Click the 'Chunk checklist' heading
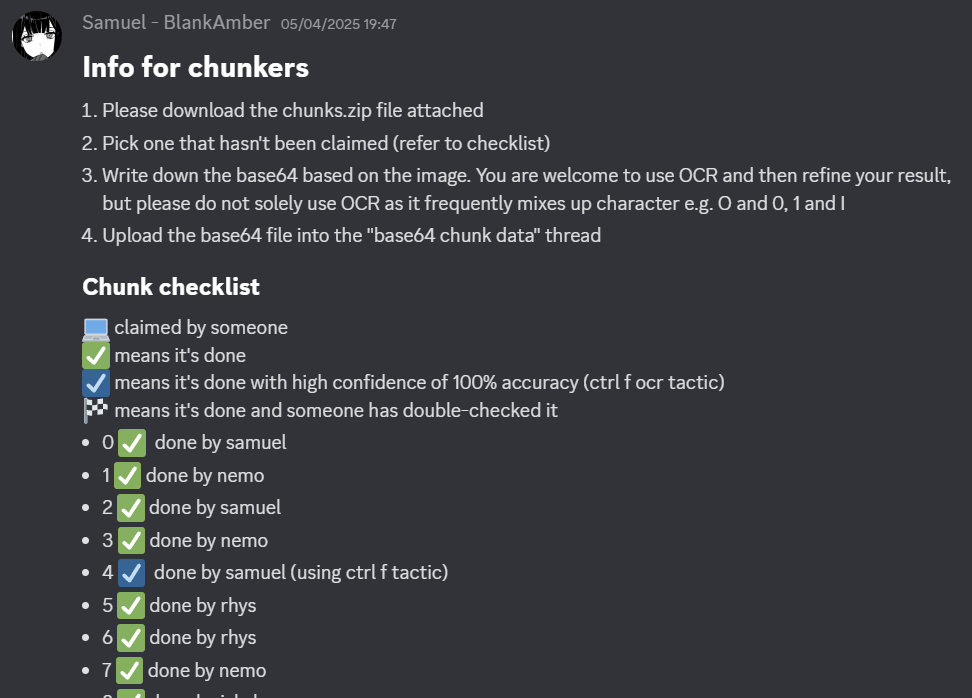972x698 pixels. [170, 287]
